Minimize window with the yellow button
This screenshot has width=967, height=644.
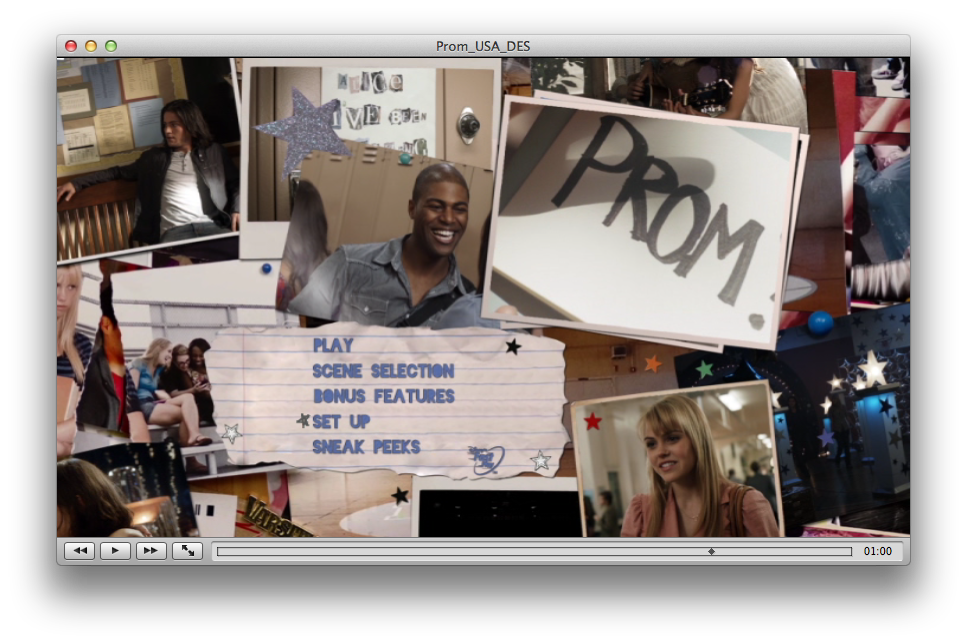91,46
